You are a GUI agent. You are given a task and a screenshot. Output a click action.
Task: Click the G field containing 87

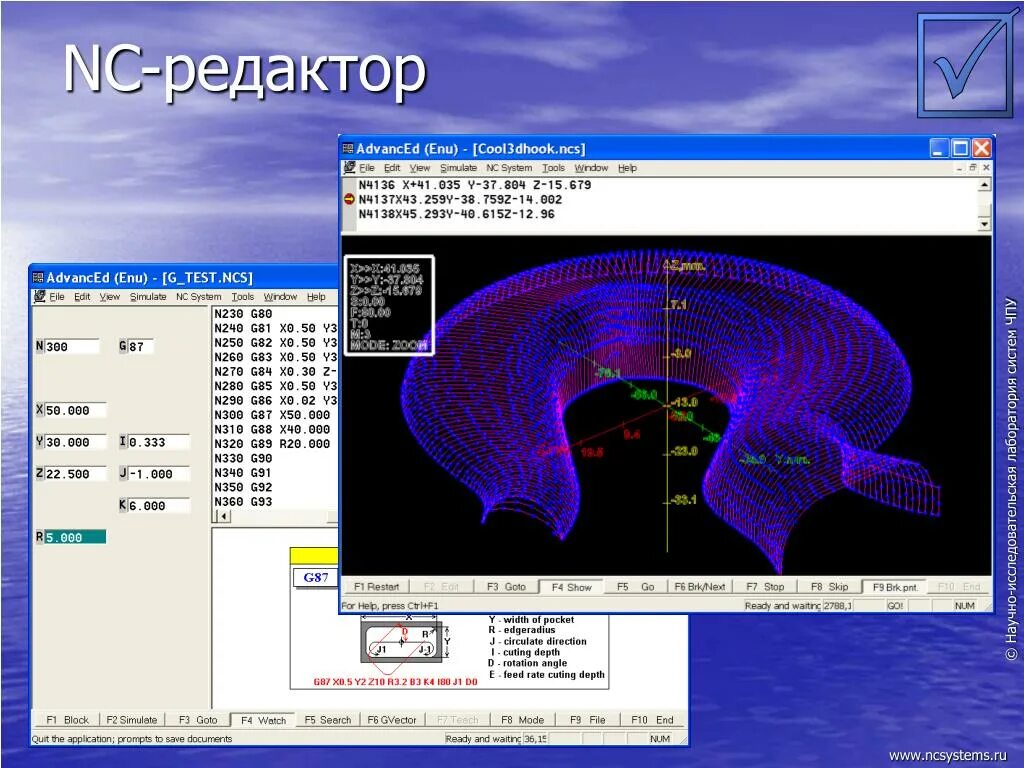[140, 347]
